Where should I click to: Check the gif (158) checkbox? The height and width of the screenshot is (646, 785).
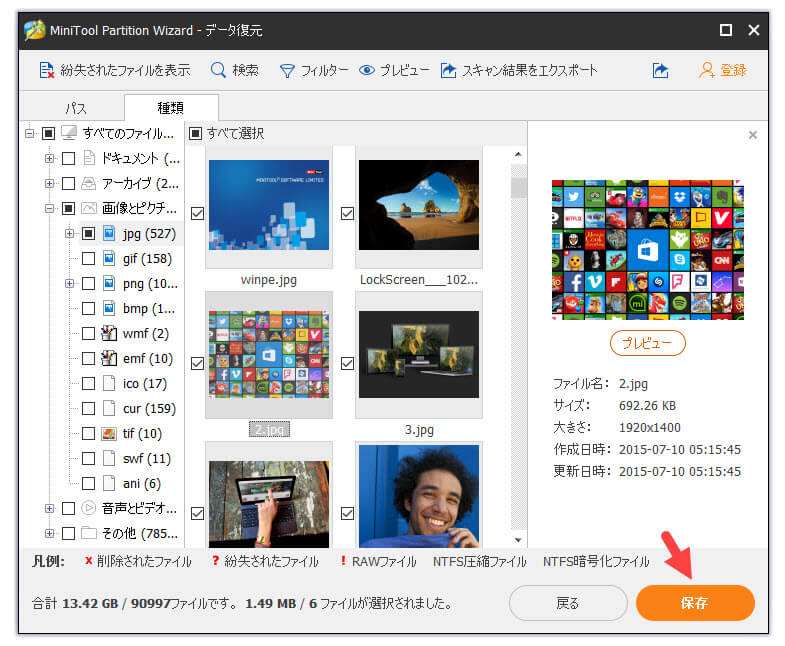(x=88, y=258)
